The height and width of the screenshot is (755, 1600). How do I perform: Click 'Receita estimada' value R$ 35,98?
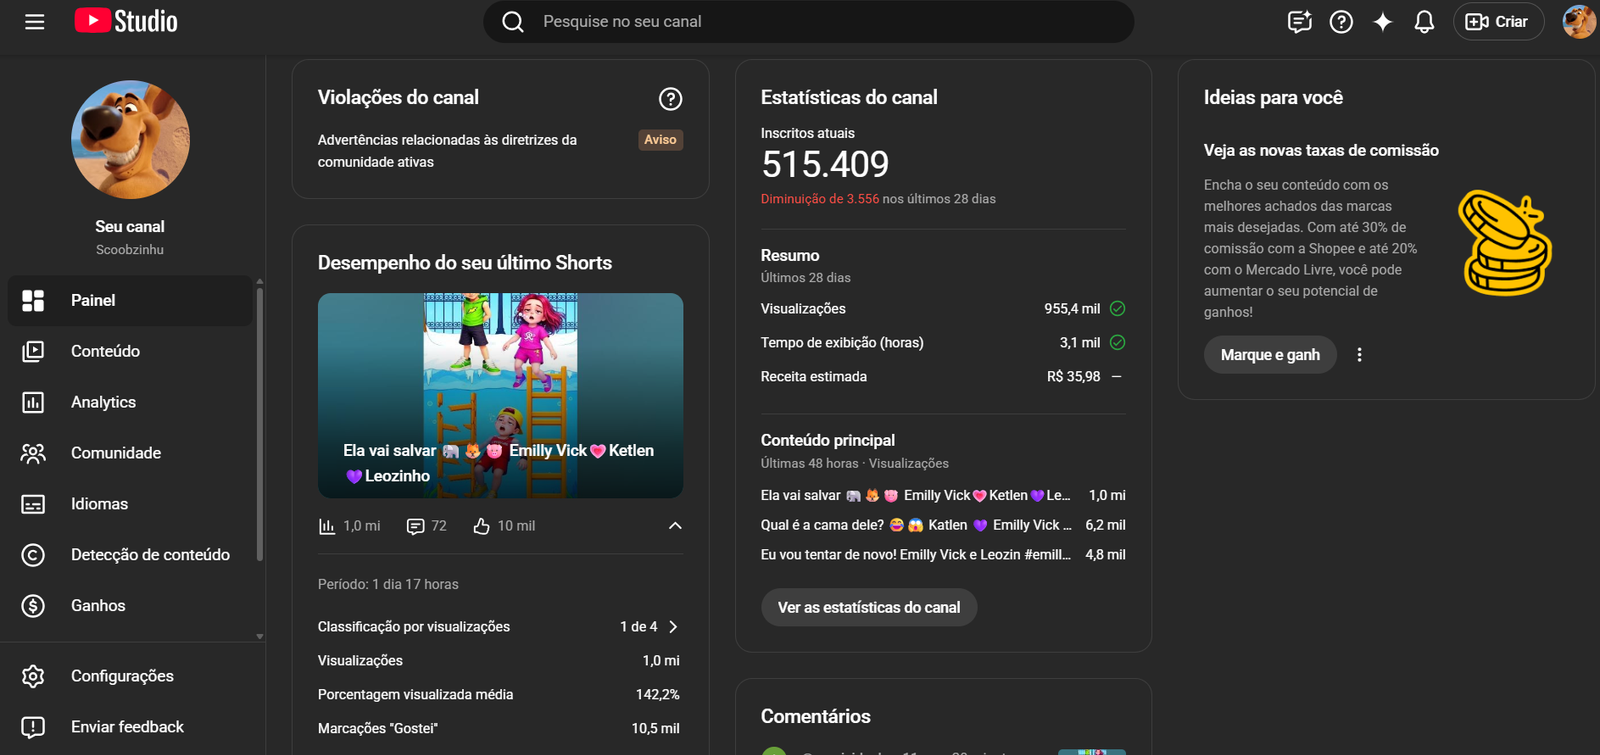1073,377
